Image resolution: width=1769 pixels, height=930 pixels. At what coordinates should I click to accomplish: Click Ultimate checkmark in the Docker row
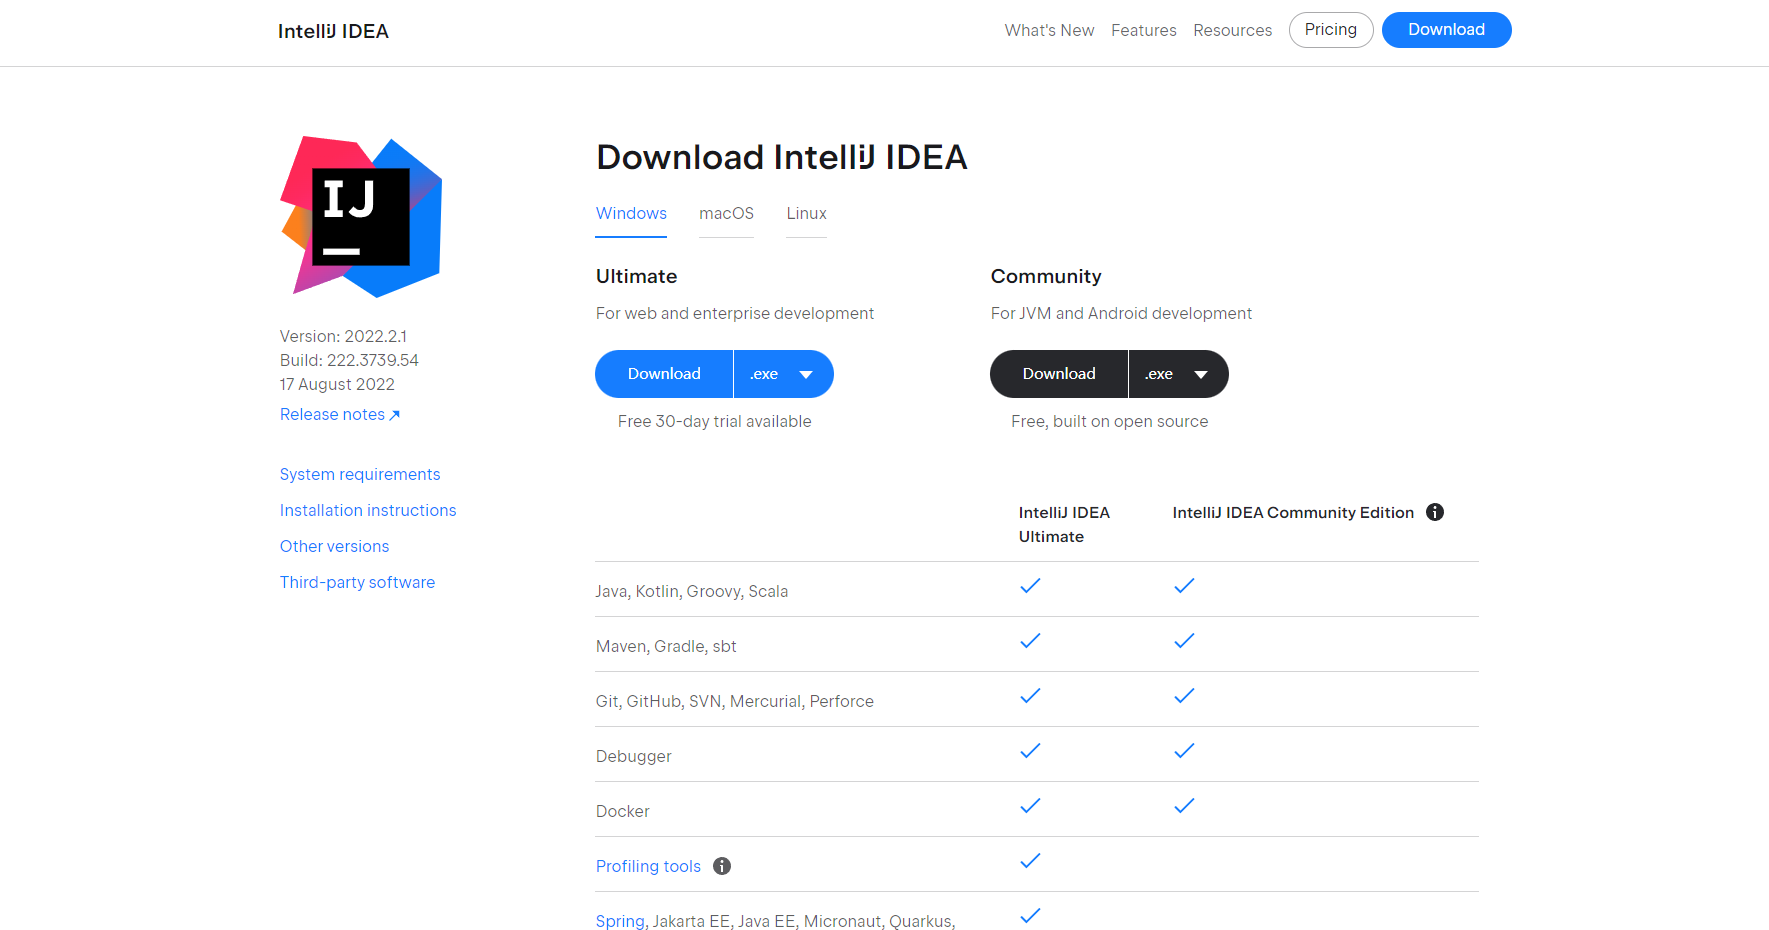[x=1030, y=806]
